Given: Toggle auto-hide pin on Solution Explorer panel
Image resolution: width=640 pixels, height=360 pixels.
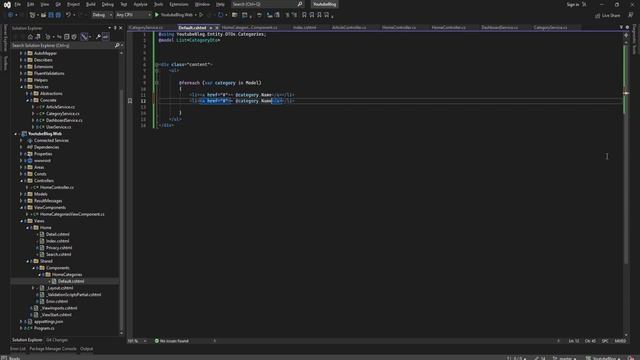Looking at the screenshot, I should [115, 28].
